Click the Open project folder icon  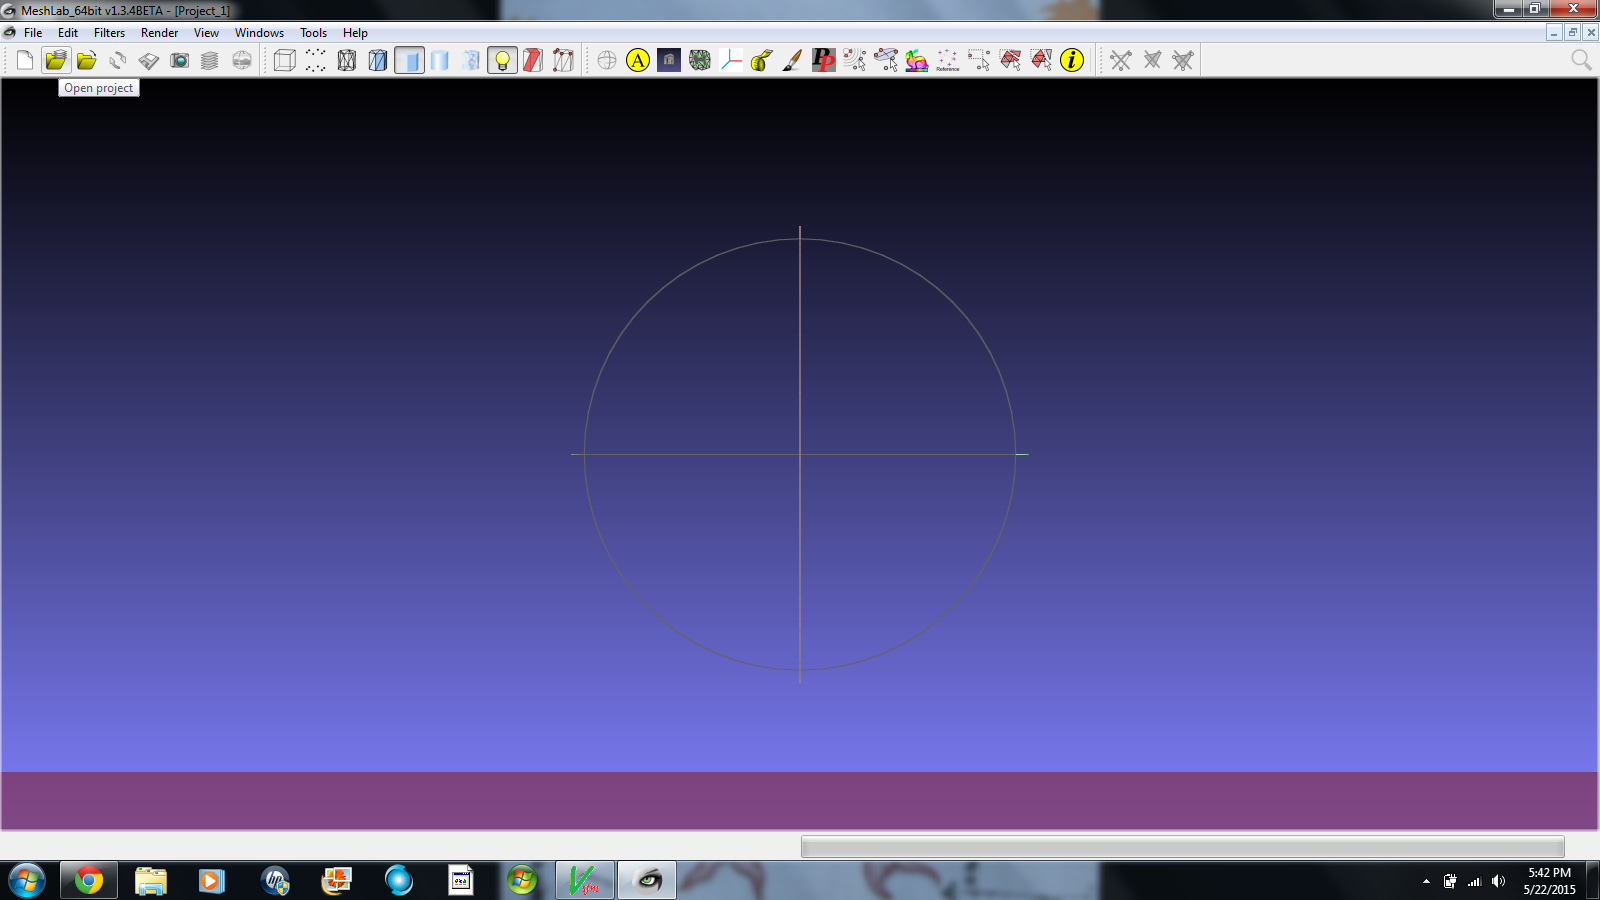tap(56, 60)
